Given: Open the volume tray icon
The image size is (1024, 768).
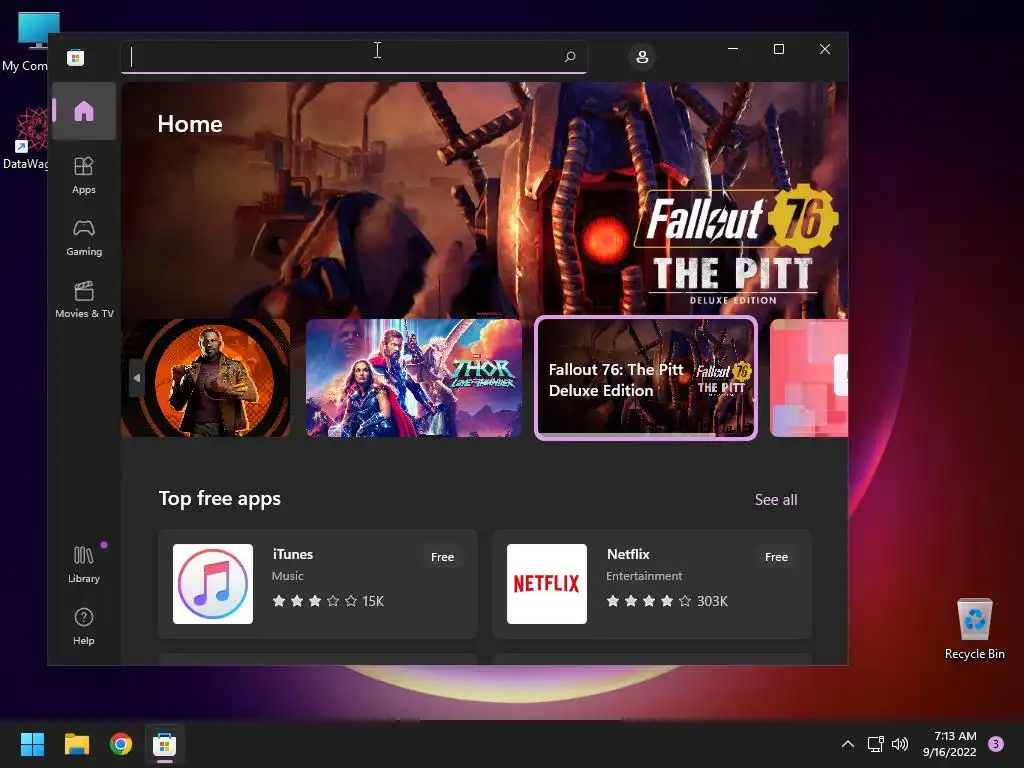Looking at the screenshot, I should point(900,744).
